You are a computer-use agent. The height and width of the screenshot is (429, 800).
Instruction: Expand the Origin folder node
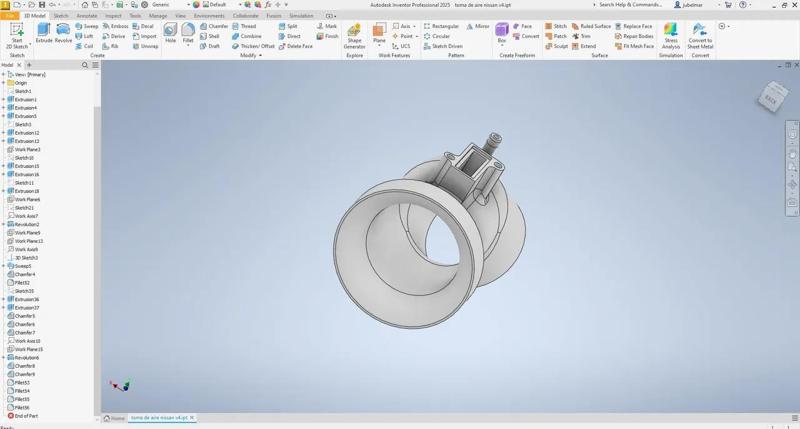(x=4, y=83)
